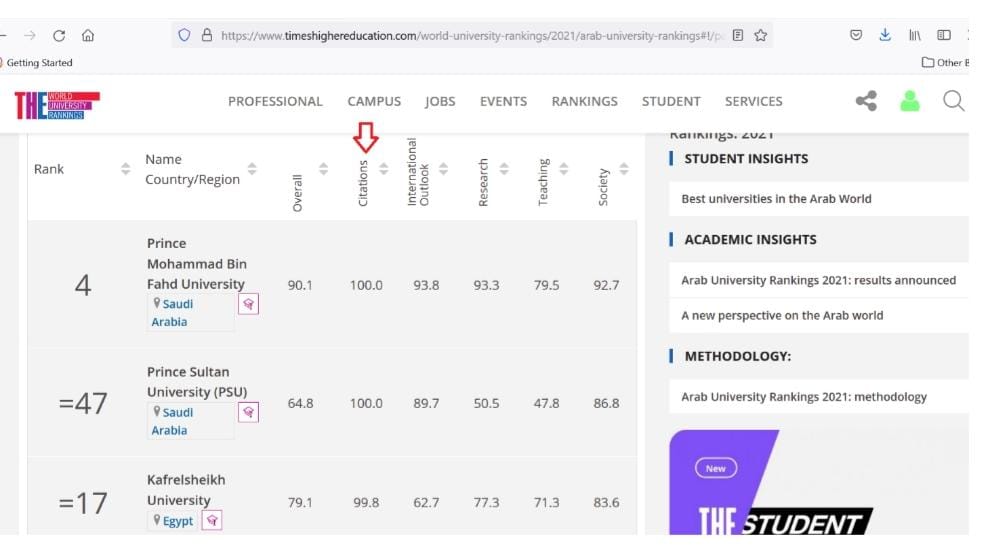Click the share icon in site header

[866, 101]
